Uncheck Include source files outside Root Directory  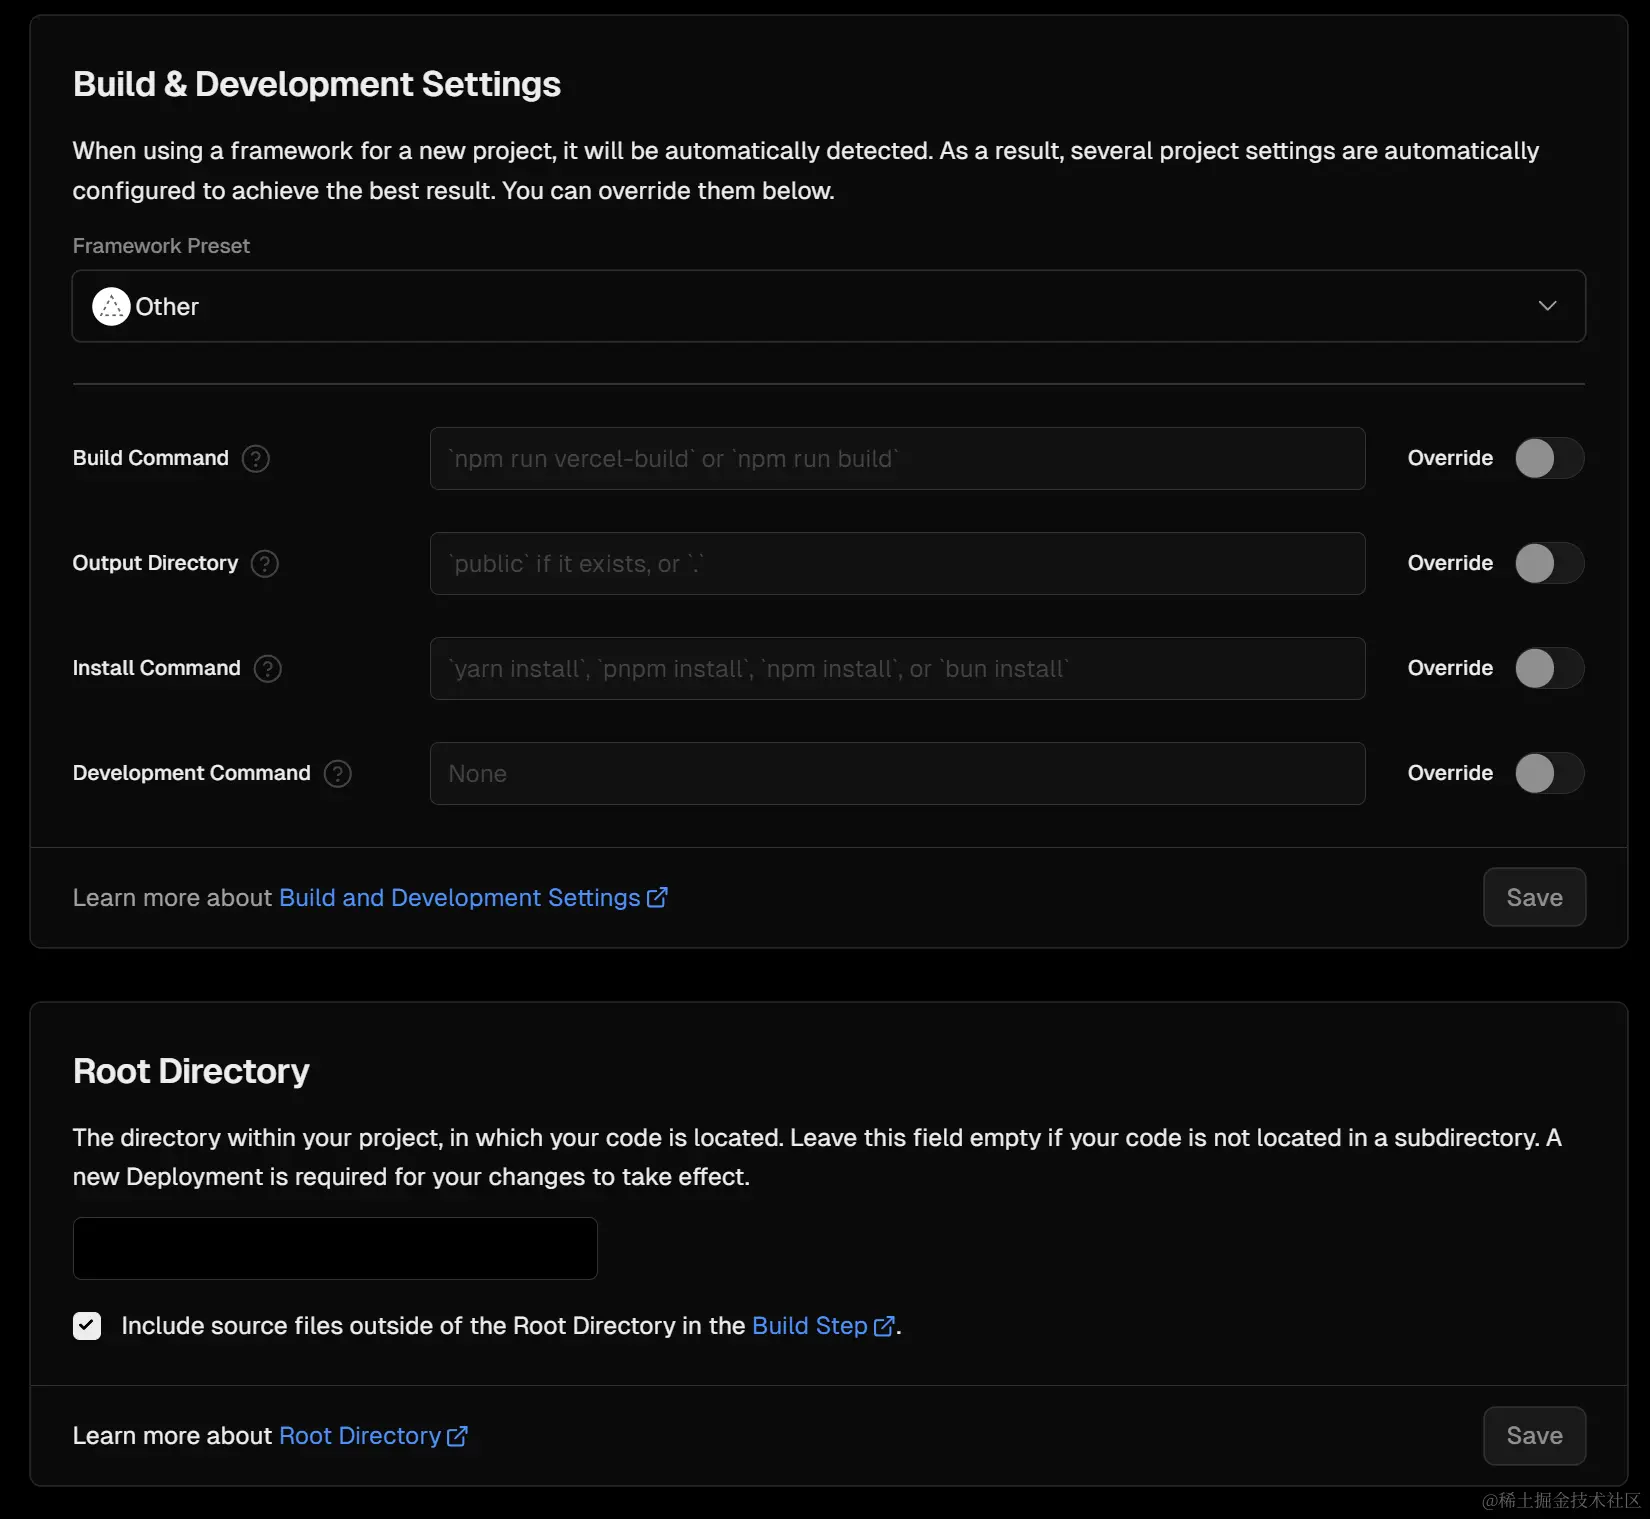[87, 1326]
